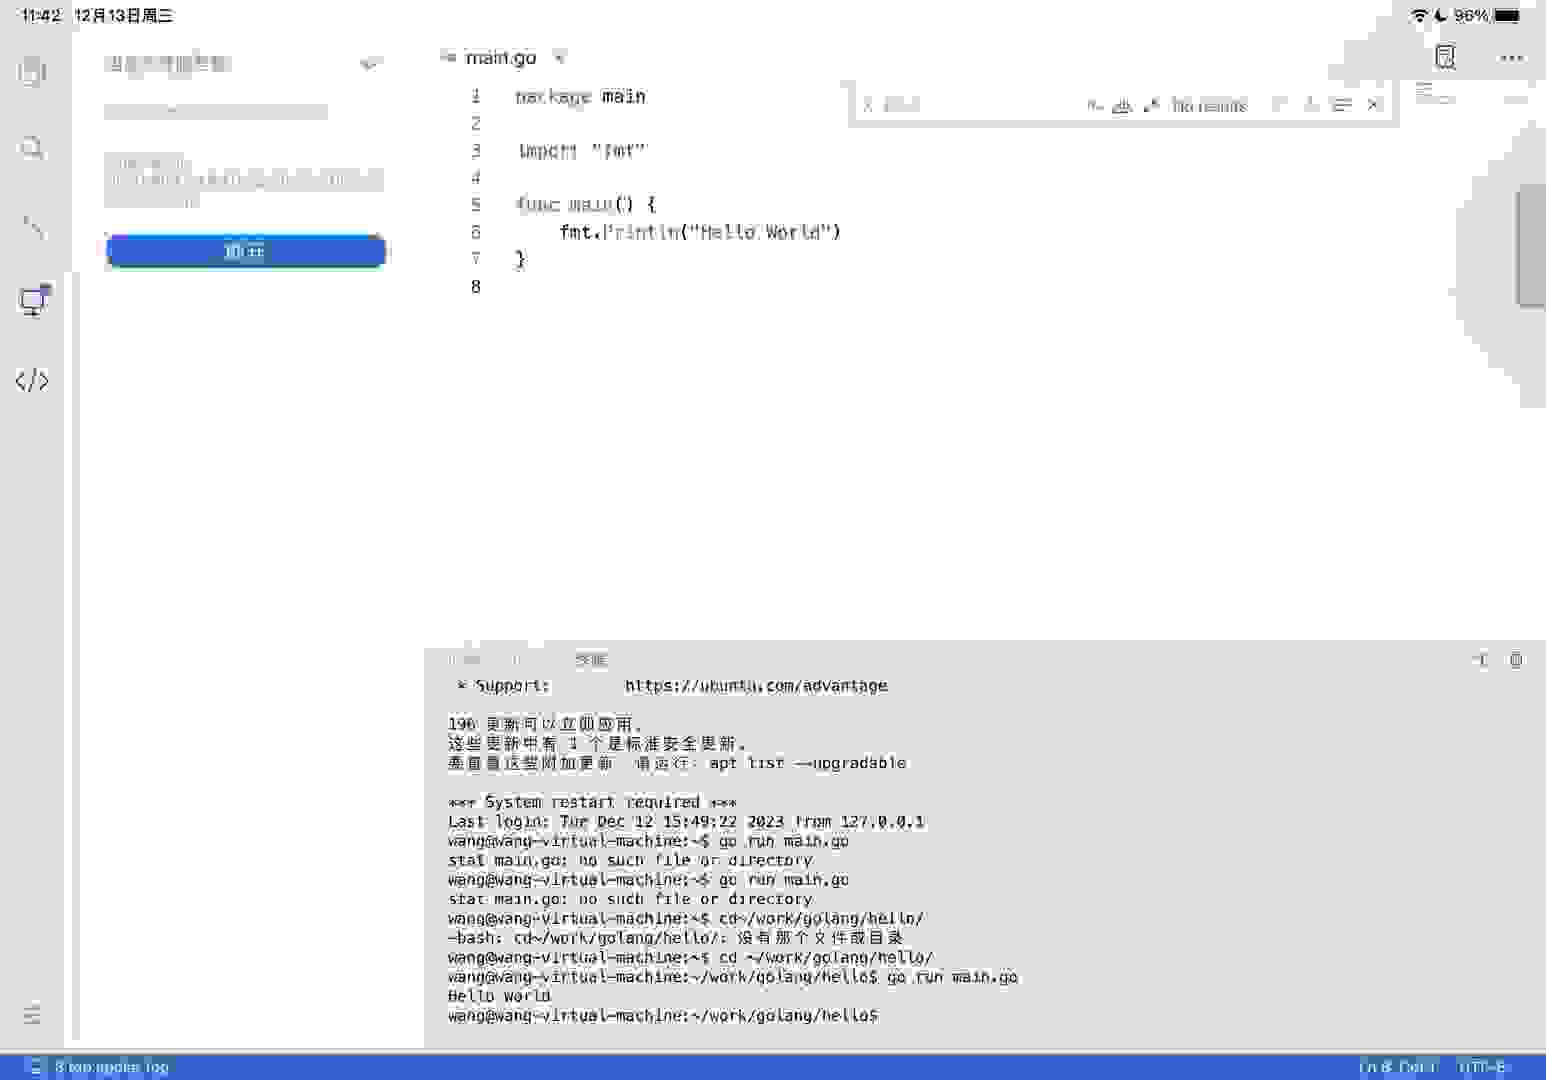Open the code brackets sidebar icon
Image resolution: width=1546 pixels, height=1080 pixels.
[32, 380]
